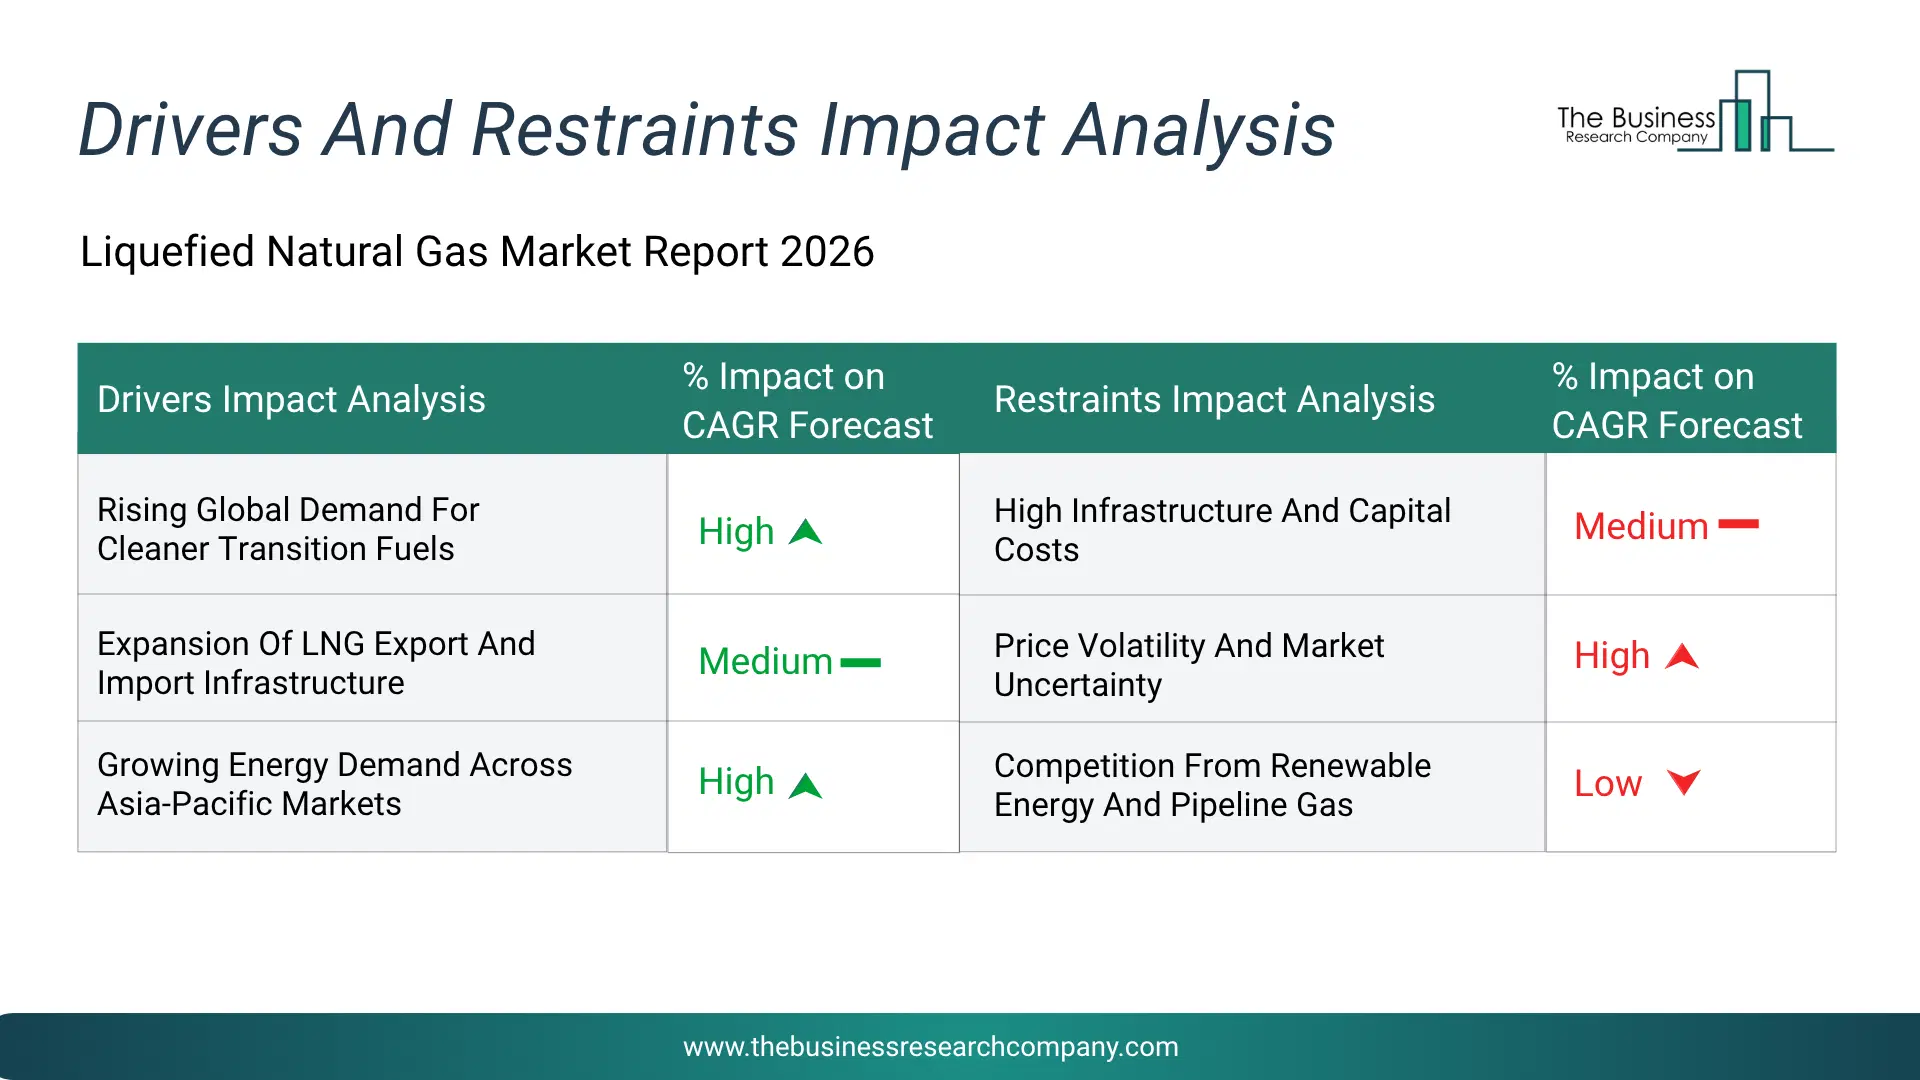This screenshot has width=1920, height=1080.
Task: Click 'Liquefied Natural Gas Market Report 2026' subtitle
Action: click(477, 251)
